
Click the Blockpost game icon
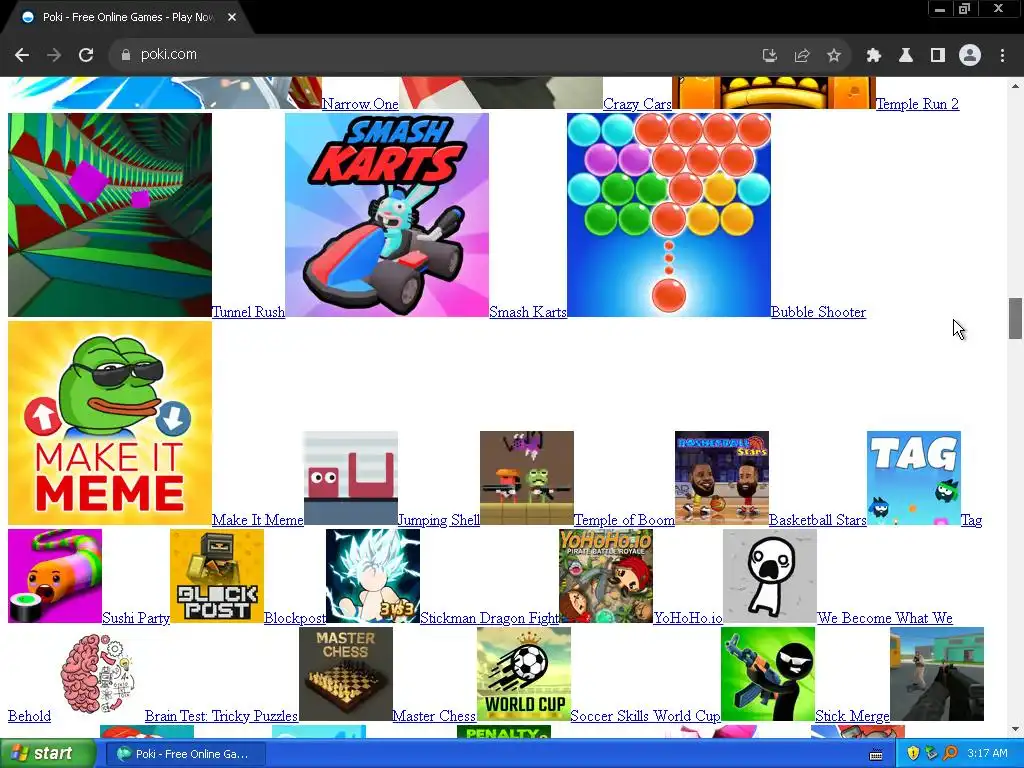[217, 576]
